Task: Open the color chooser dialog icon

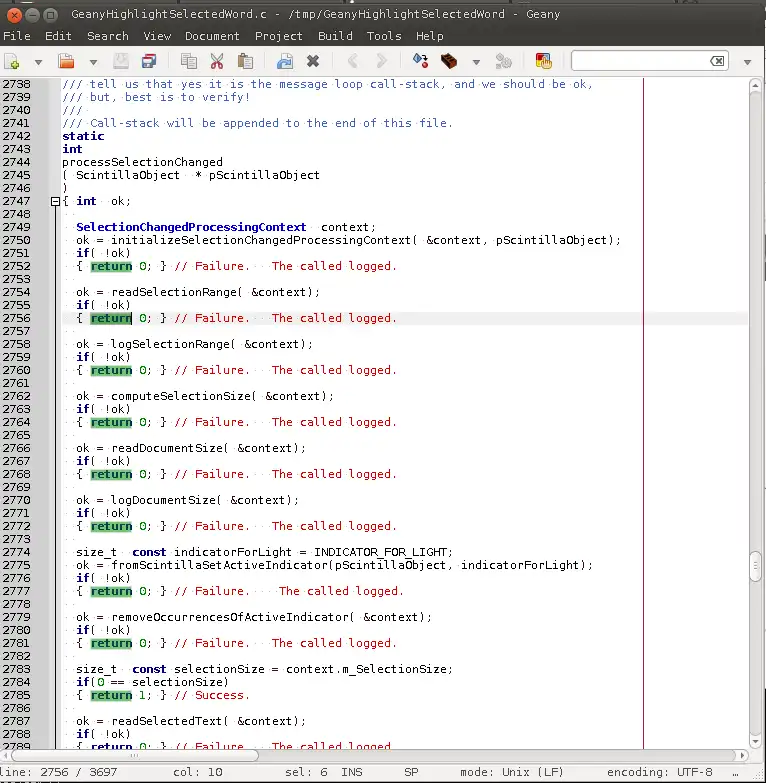Action: pyautogui.click(x=543, y=62)
